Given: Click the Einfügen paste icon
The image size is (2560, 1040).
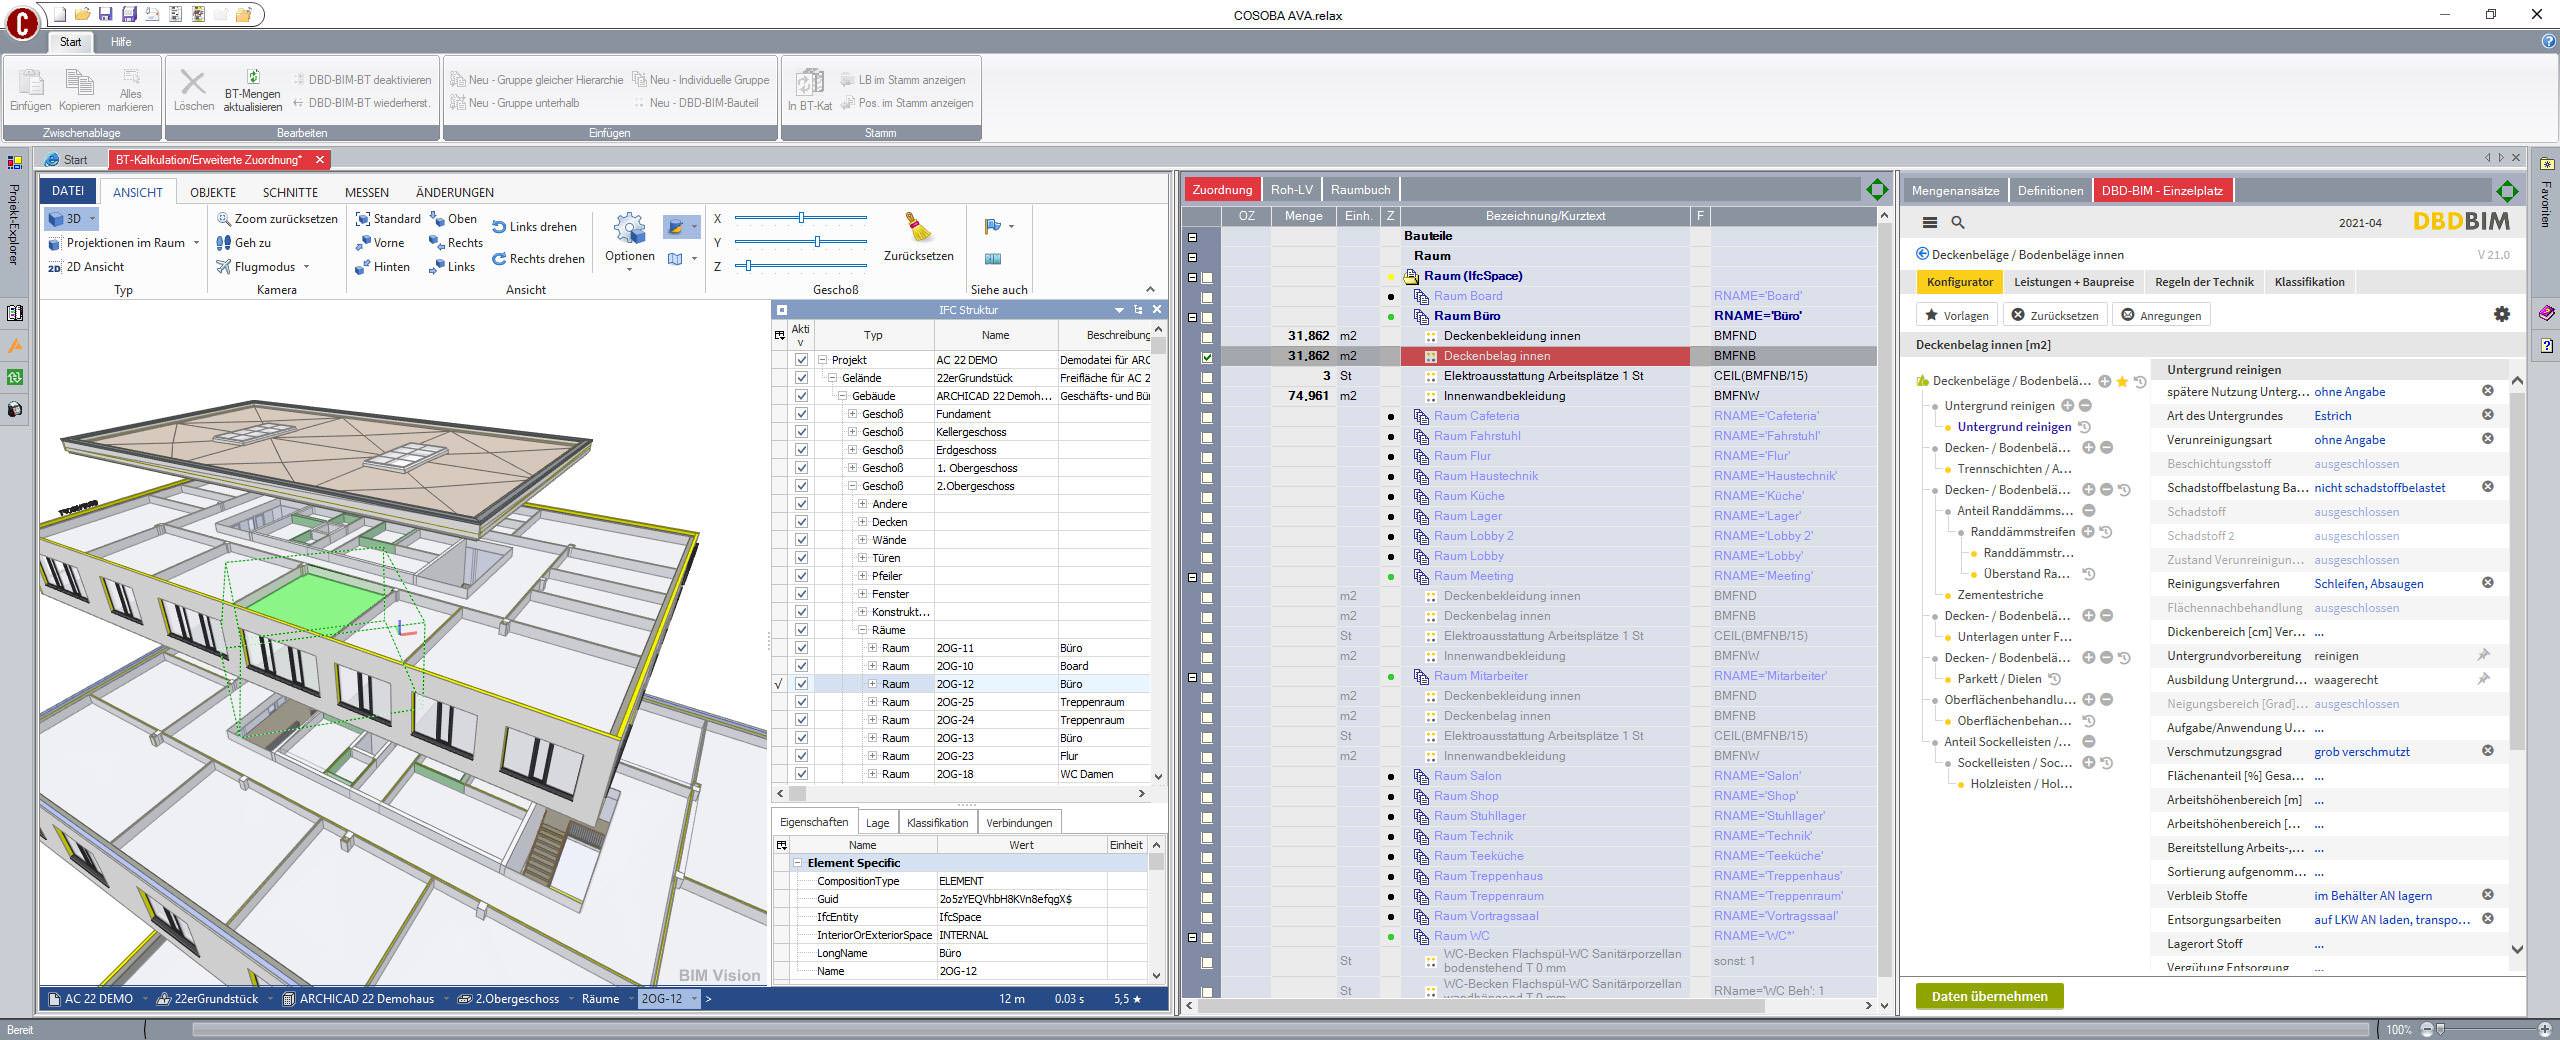Looking at the screenshot, I should (x=30, y=82).
